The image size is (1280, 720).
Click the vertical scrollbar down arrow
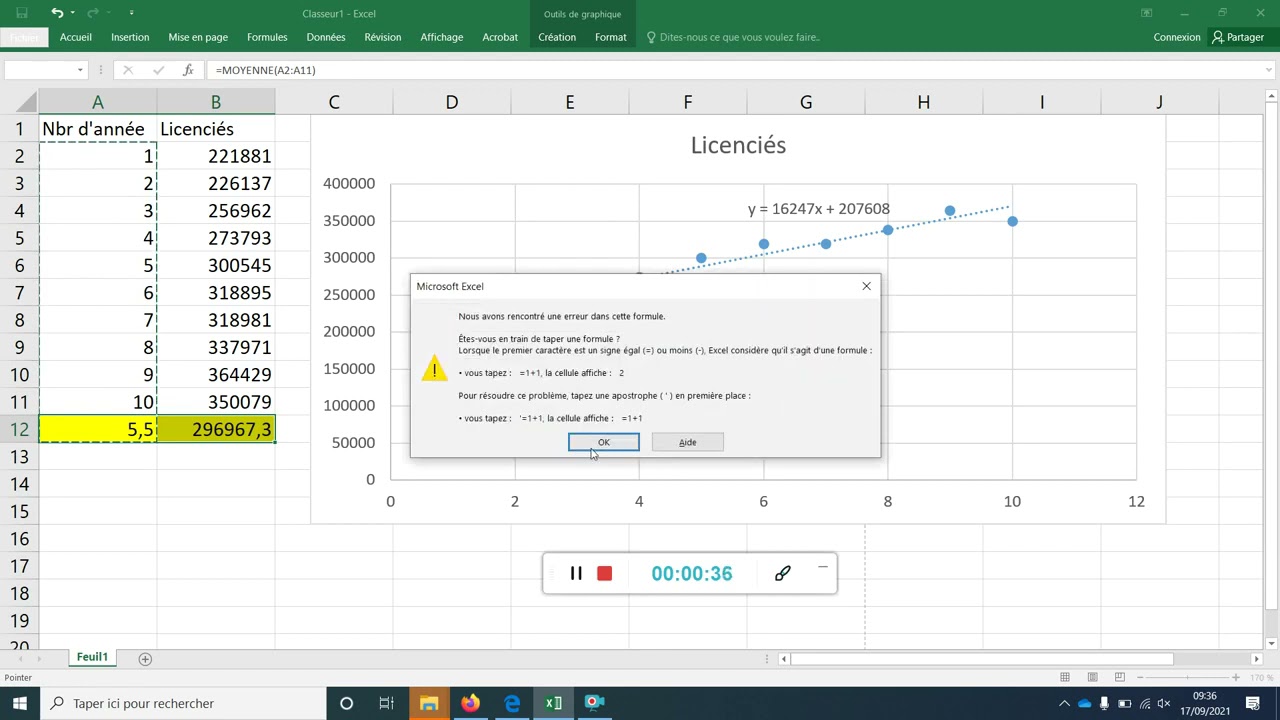coord(1271,643)
